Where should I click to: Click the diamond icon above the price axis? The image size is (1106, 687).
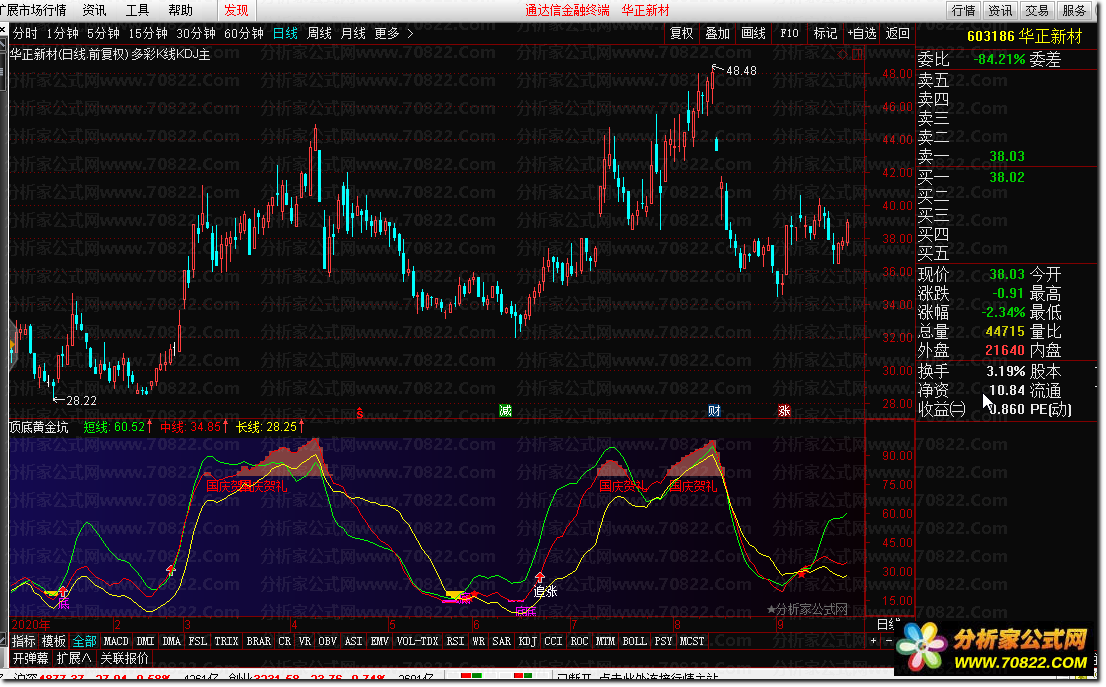[x=843, y=54]
